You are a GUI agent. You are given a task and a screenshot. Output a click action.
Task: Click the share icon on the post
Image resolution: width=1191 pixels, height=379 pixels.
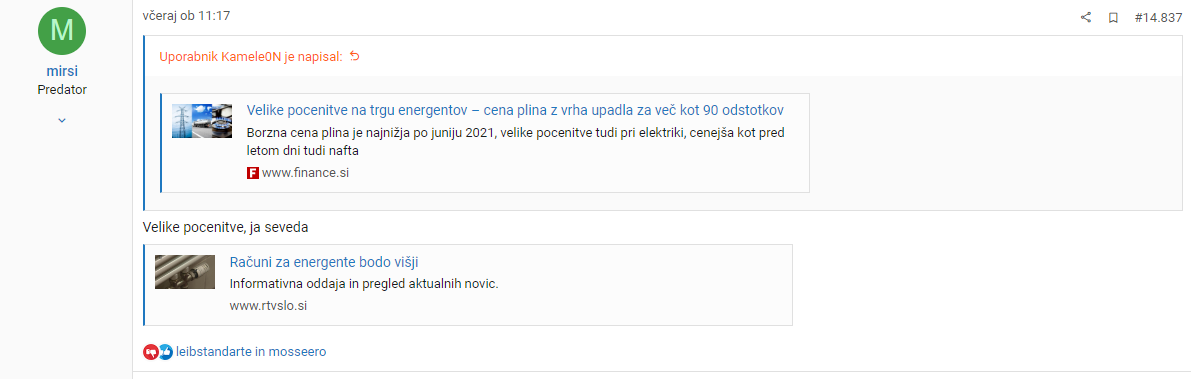tap(1085, 17)
